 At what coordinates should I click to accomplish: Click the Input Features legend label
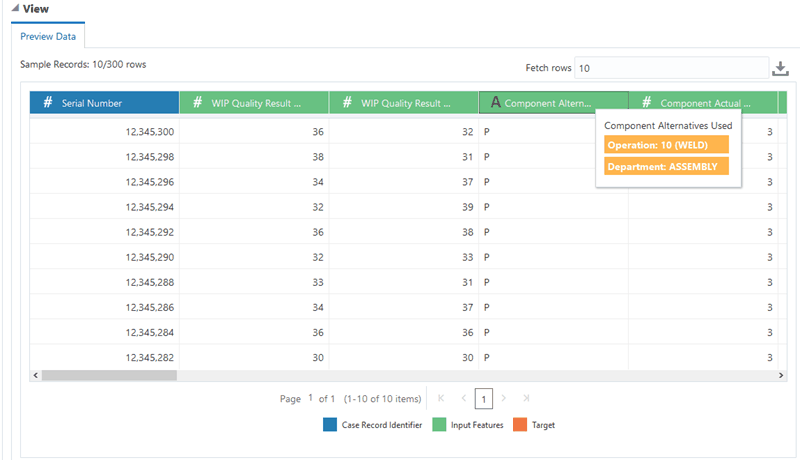(477, 425)
